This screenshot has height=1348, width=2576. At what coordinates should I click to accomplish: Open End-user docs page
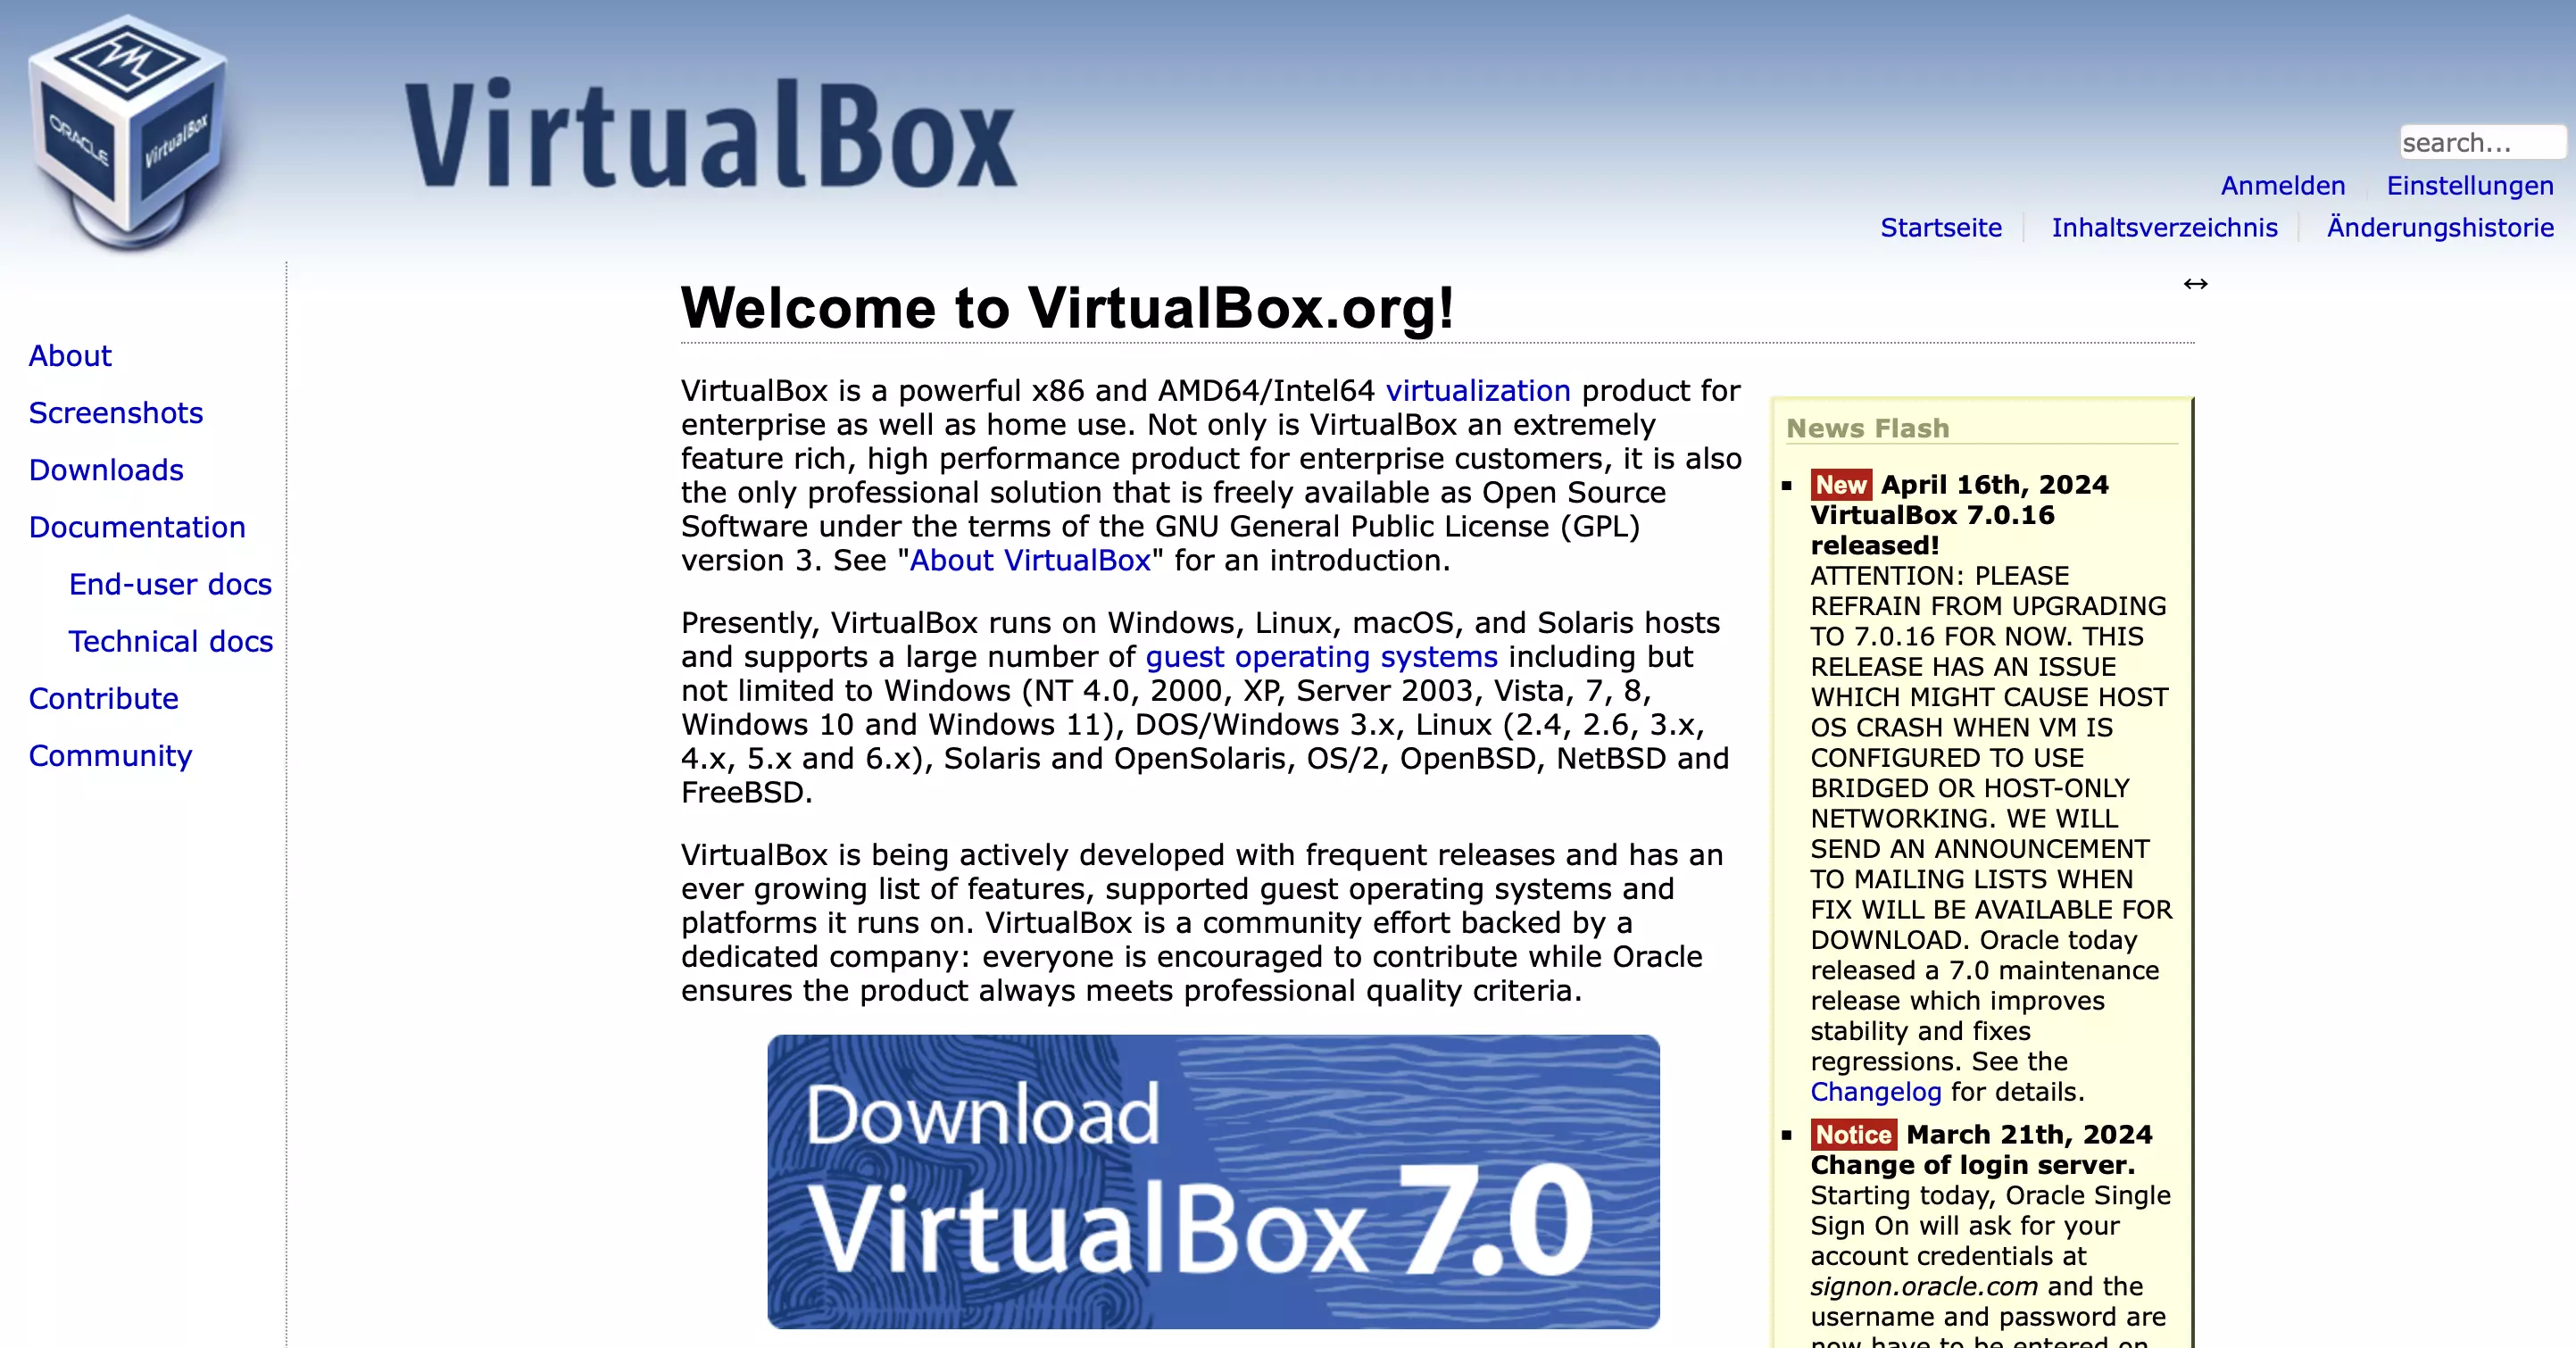pos(169,583)
